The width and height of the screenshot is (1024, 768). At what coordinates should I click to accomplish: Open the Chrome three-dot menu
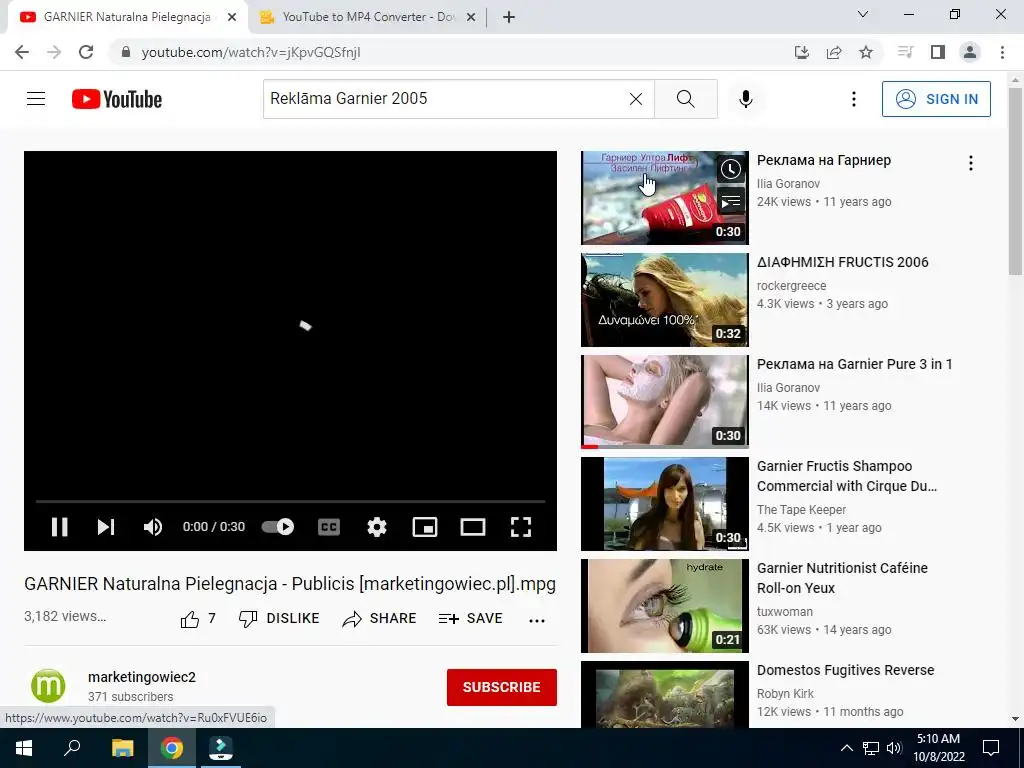(1002, 52)
